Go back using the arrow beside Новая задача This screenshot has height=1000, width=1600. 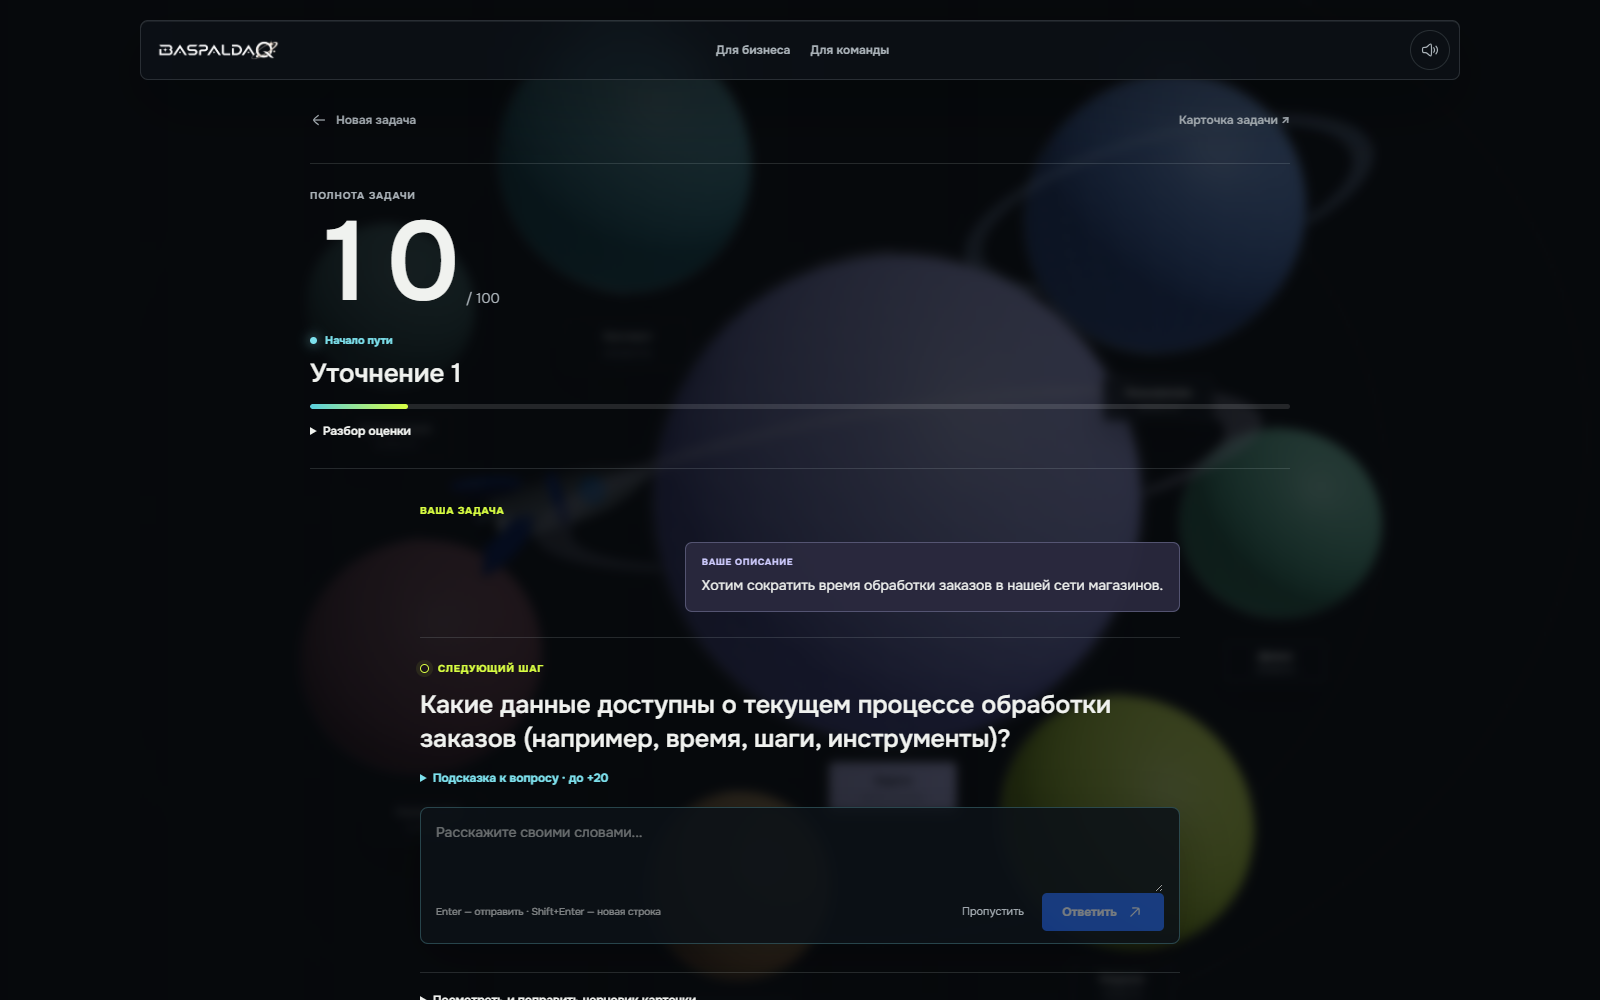point(319,120)
